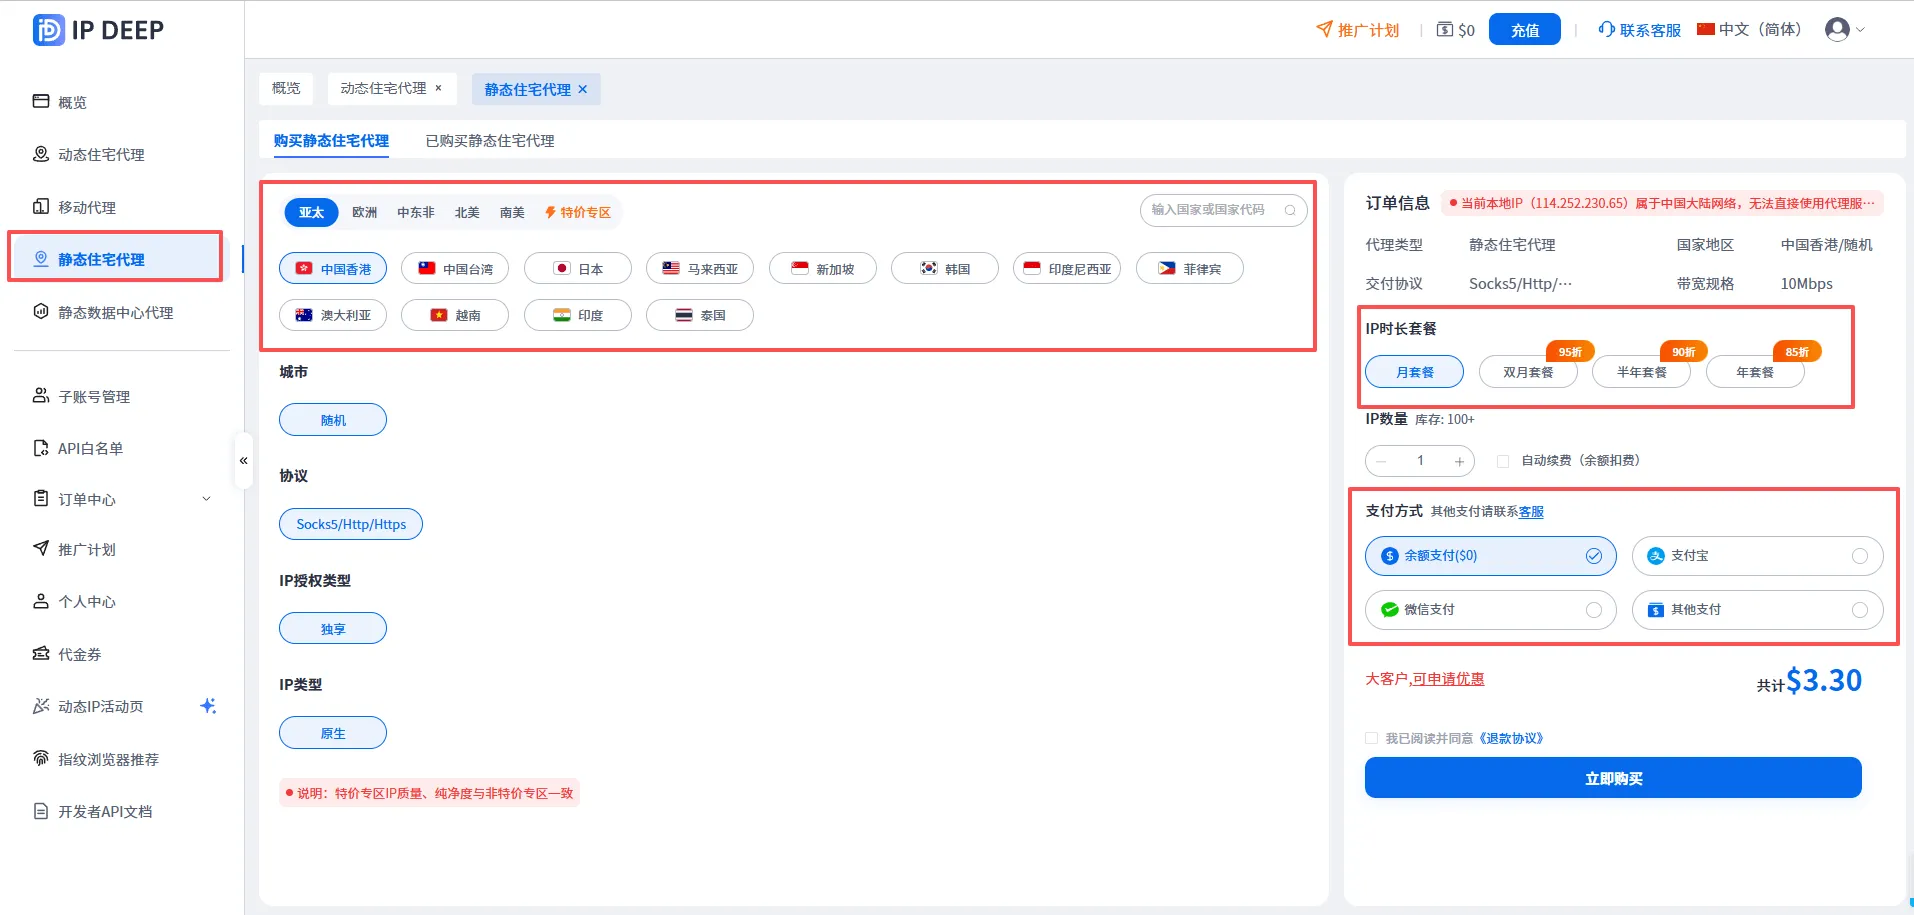Open the language dropdown showing Chinese Simplified
The width and height of the screenshot is (1914, 915).
1749,29
